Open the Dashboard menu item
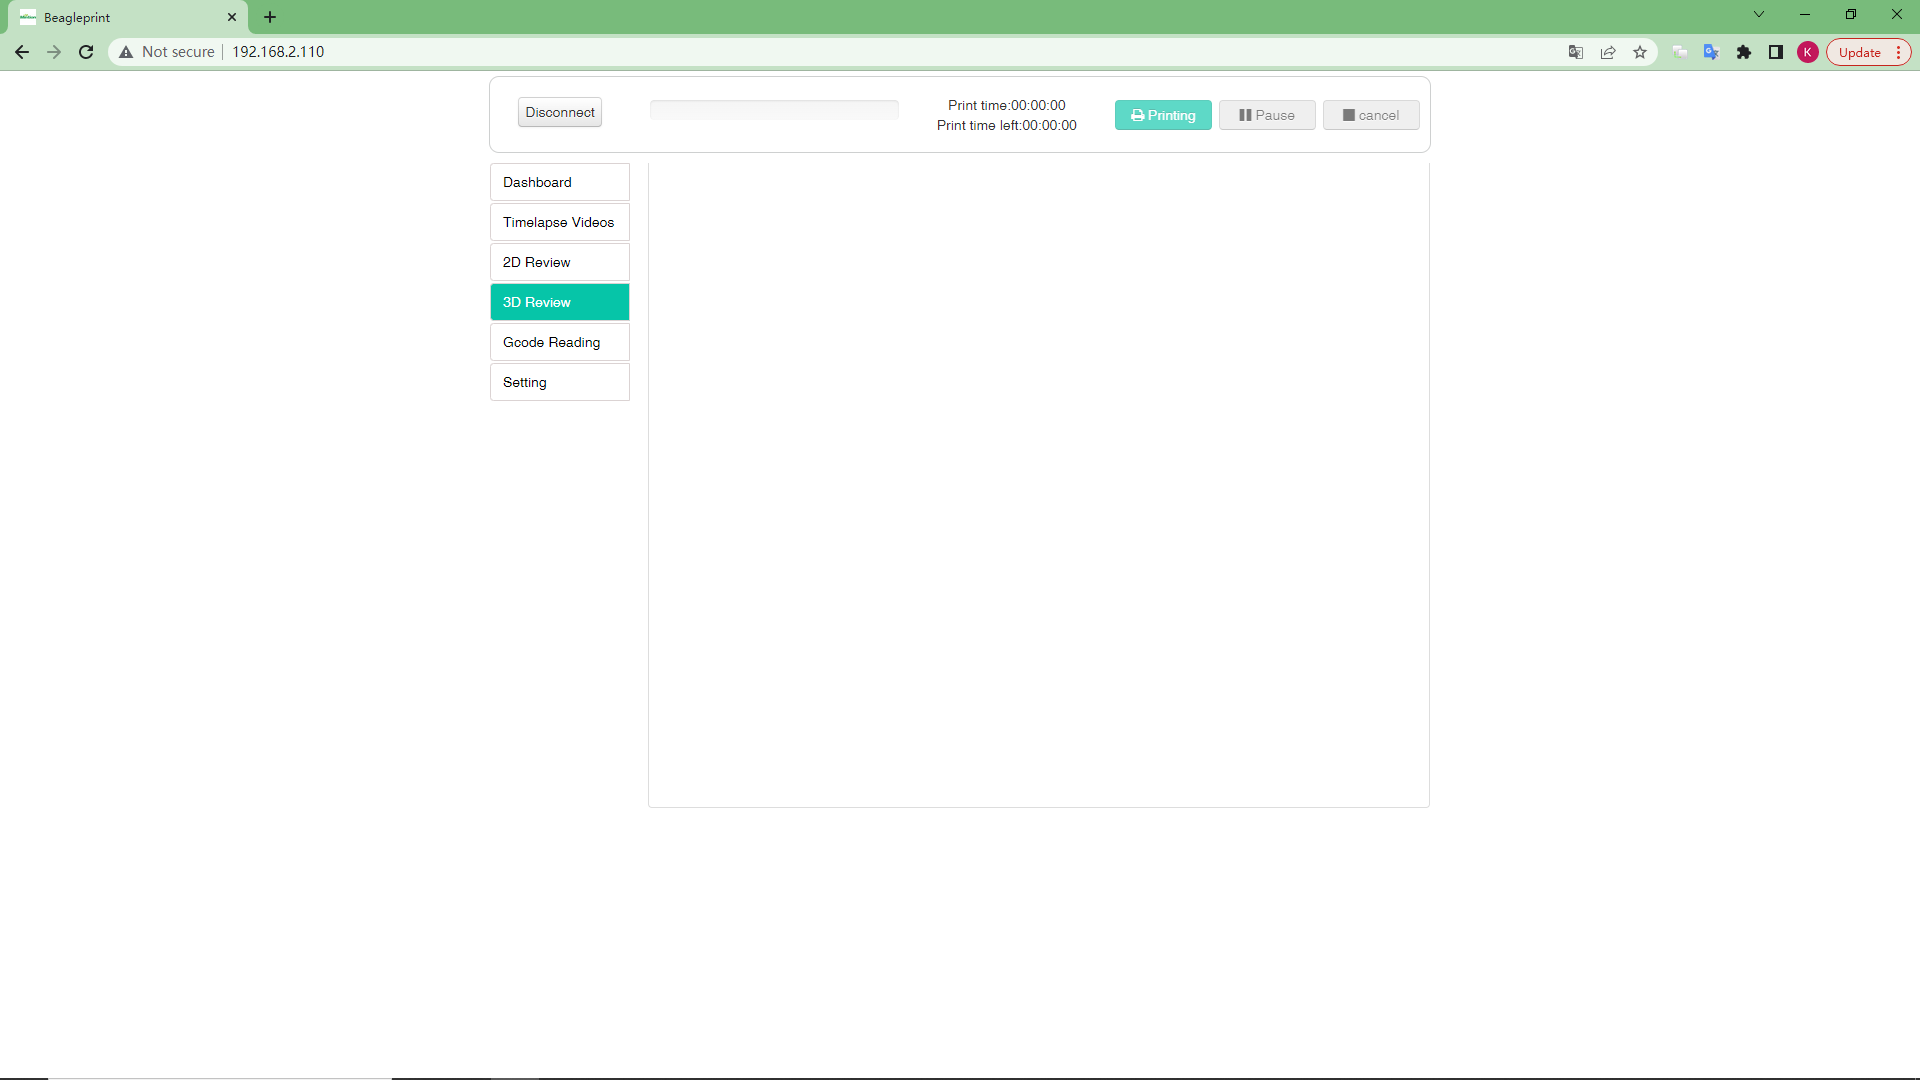The image size is (1920, 1080). click(559, 182)
